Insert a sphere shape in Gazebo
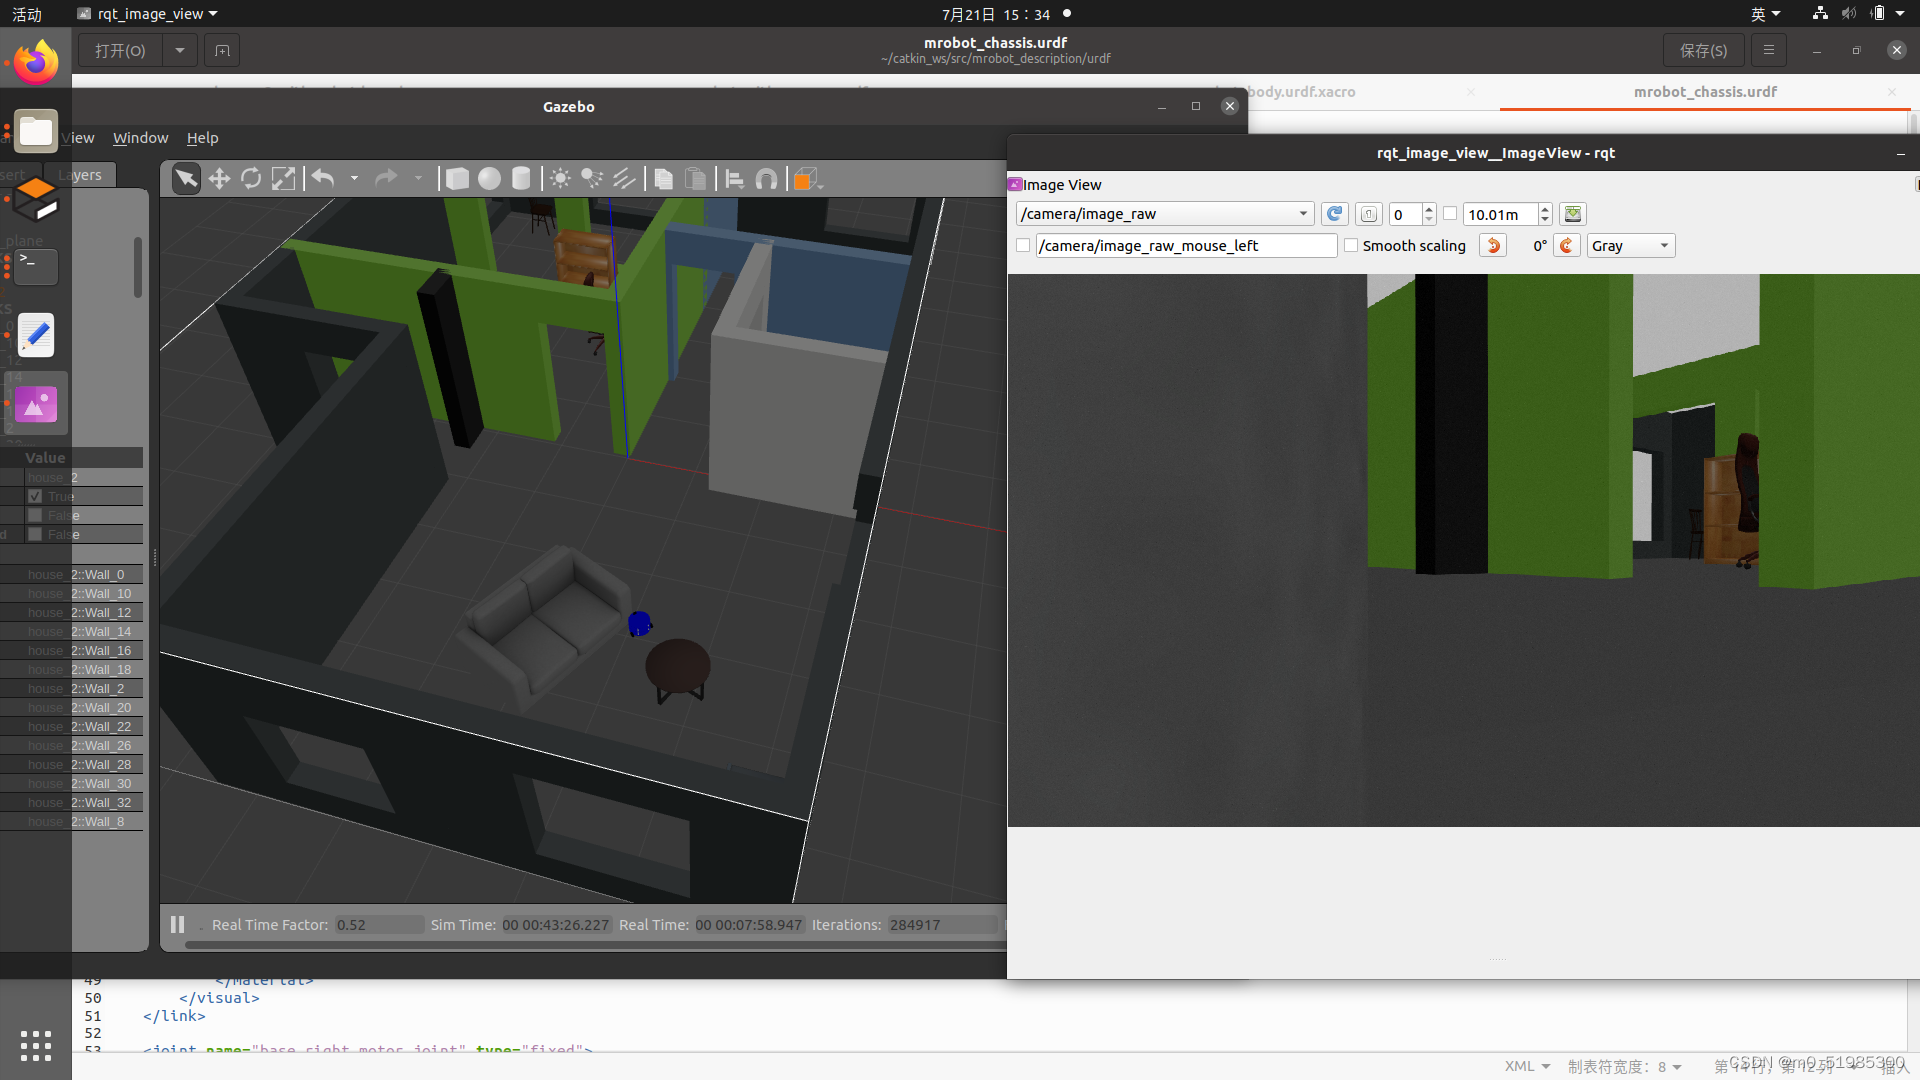 click(x=489, y=179)
